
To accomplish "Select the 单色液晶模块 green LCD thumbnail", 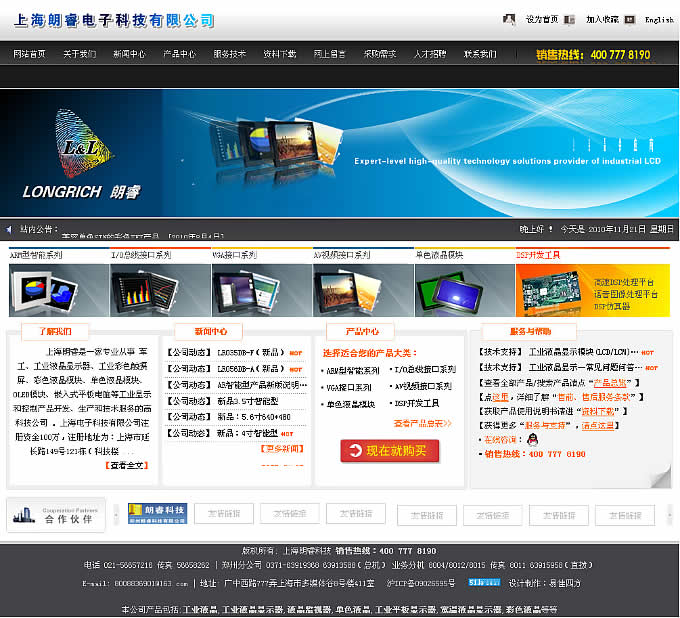I will (464, 289).
